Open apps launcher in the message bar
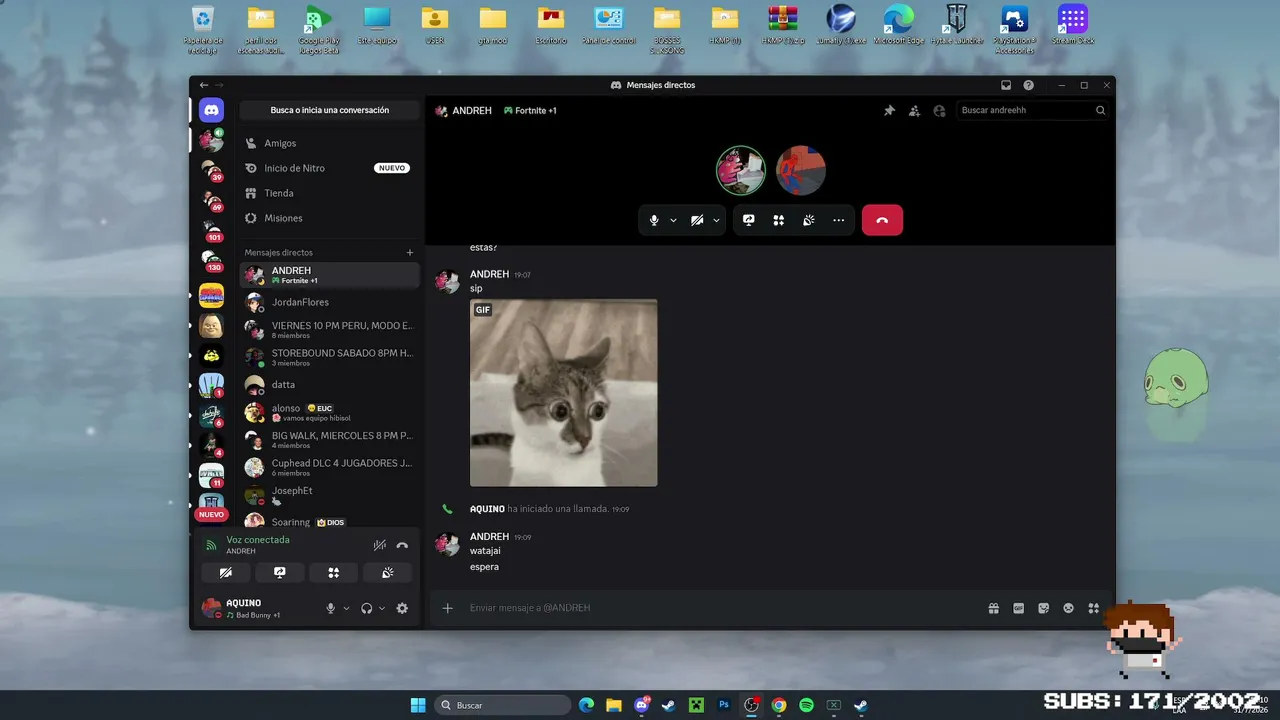The height and width of the screenshot is (720, 1280). pyautogui.click(x=1094, y=608)
